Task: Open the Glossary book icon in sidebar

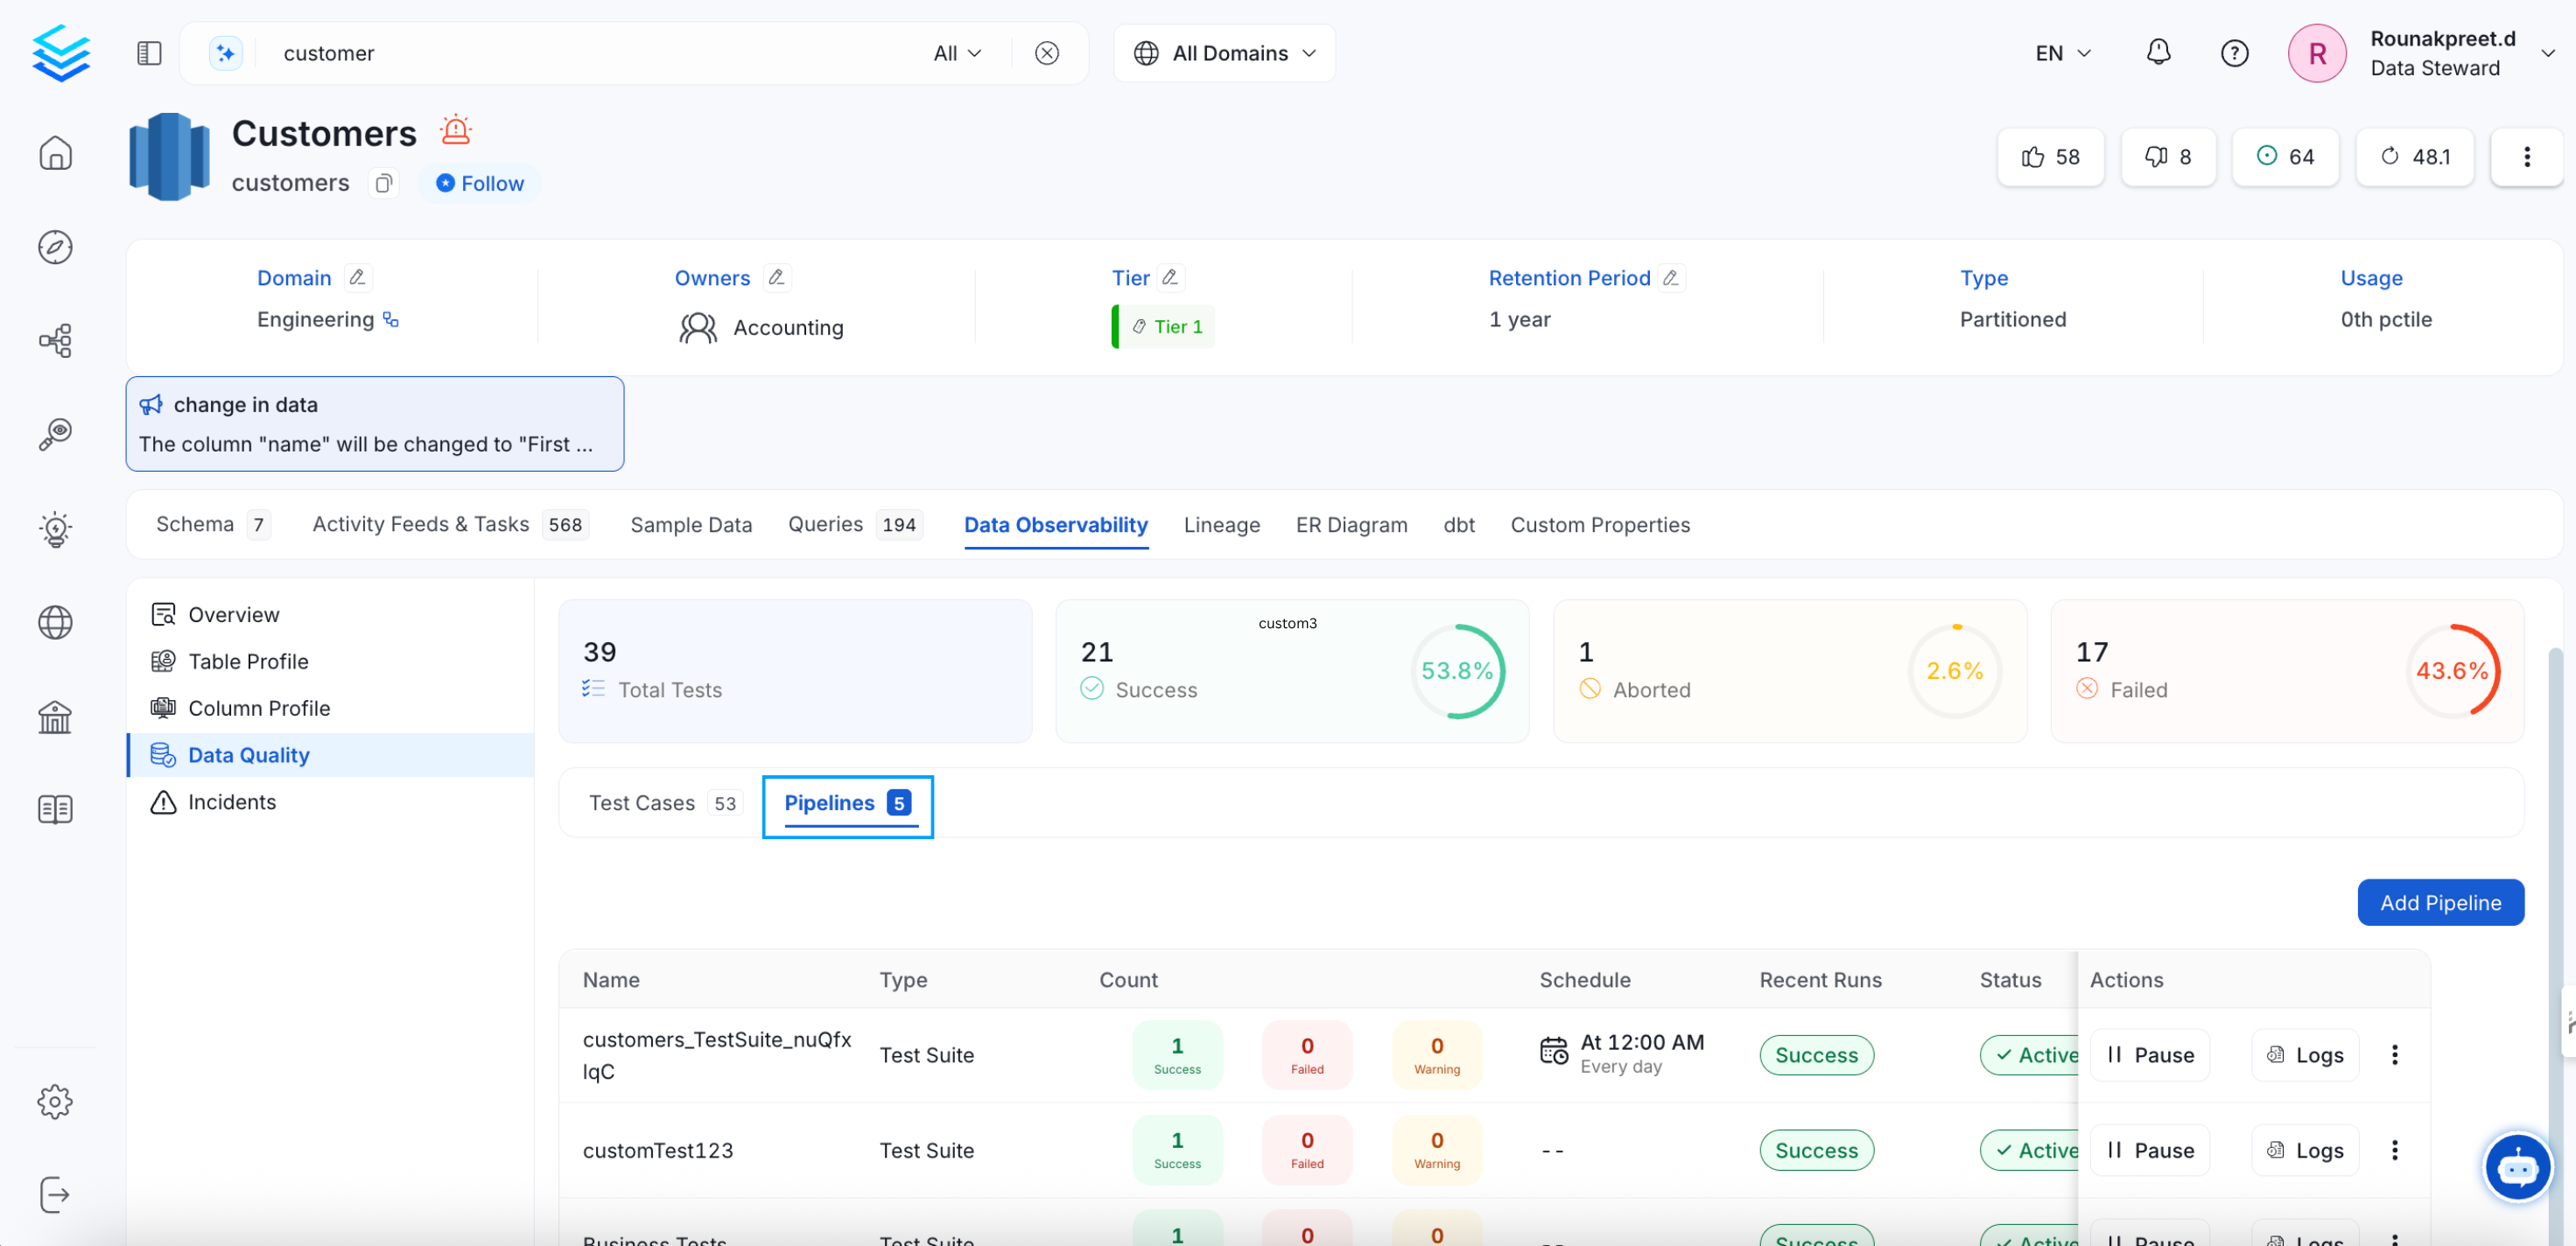Action: pos(55,808)
